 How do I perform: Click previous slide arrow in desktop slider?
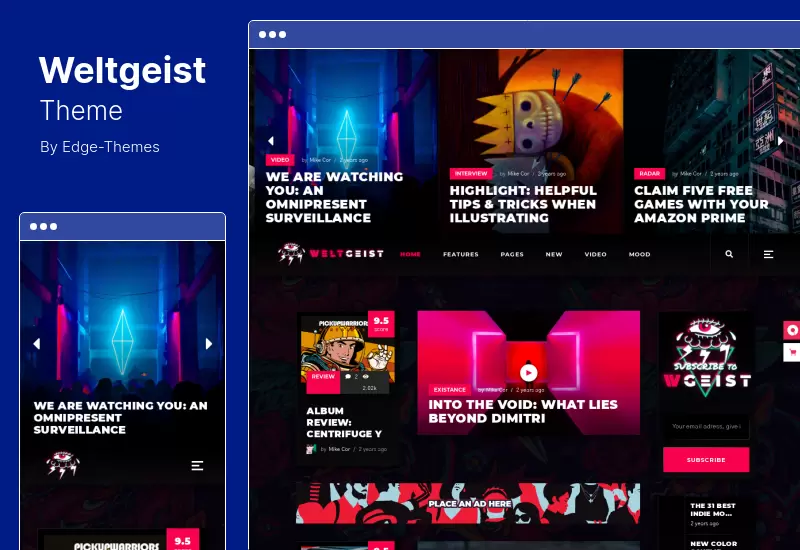(x=271, y=141)
